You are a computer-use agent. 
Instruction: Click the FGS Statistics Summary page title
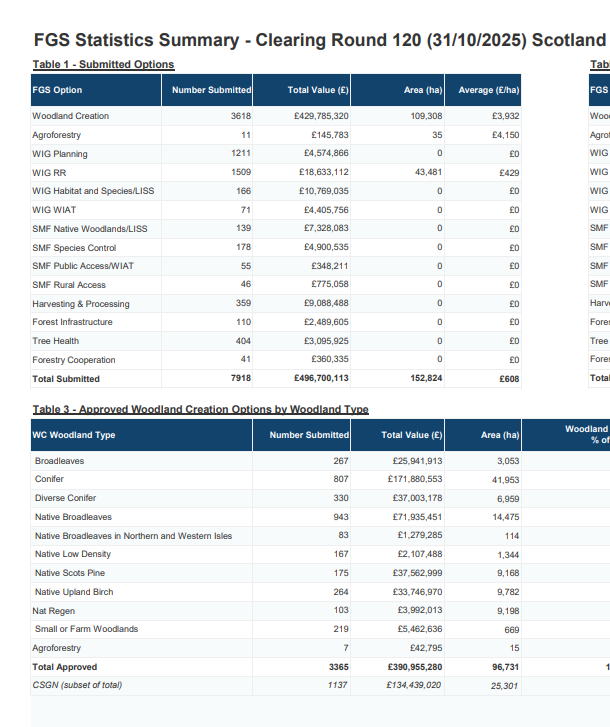tap(319, 41)
